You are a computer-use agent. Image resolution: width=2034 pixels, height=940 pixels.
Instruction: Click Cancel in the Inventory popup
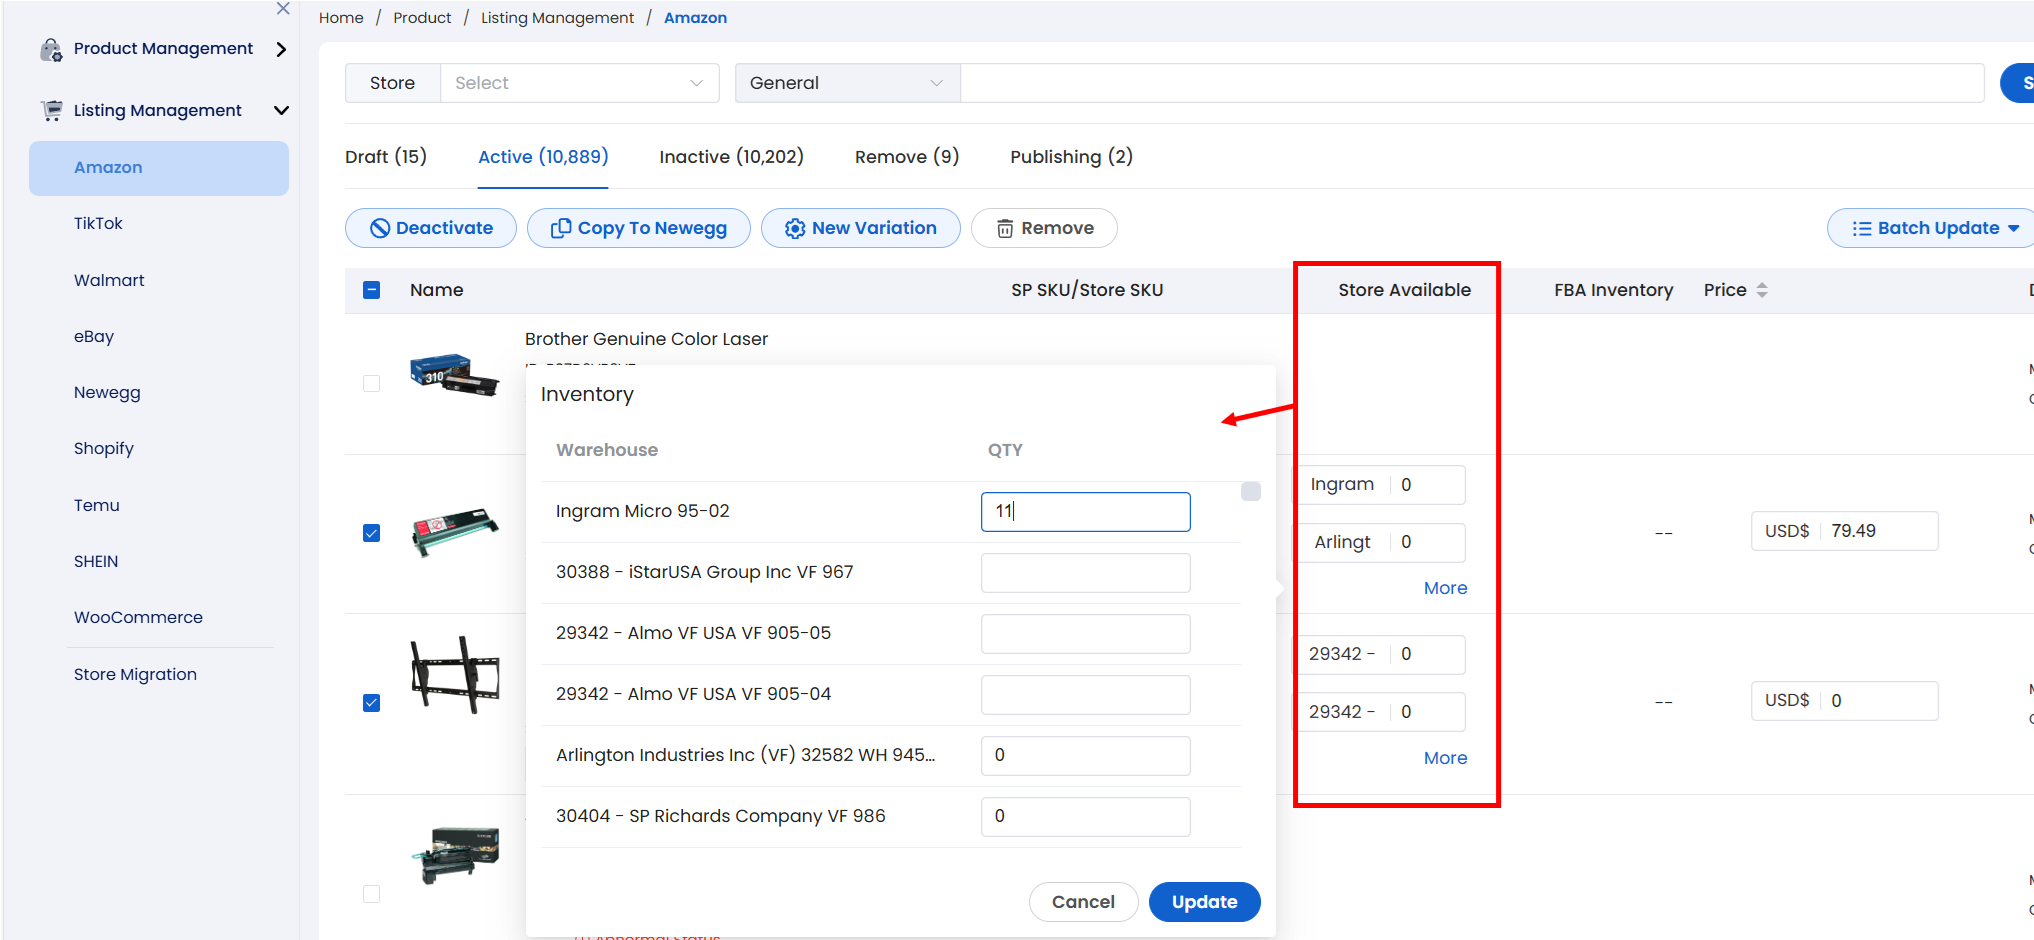(1083, 902)
